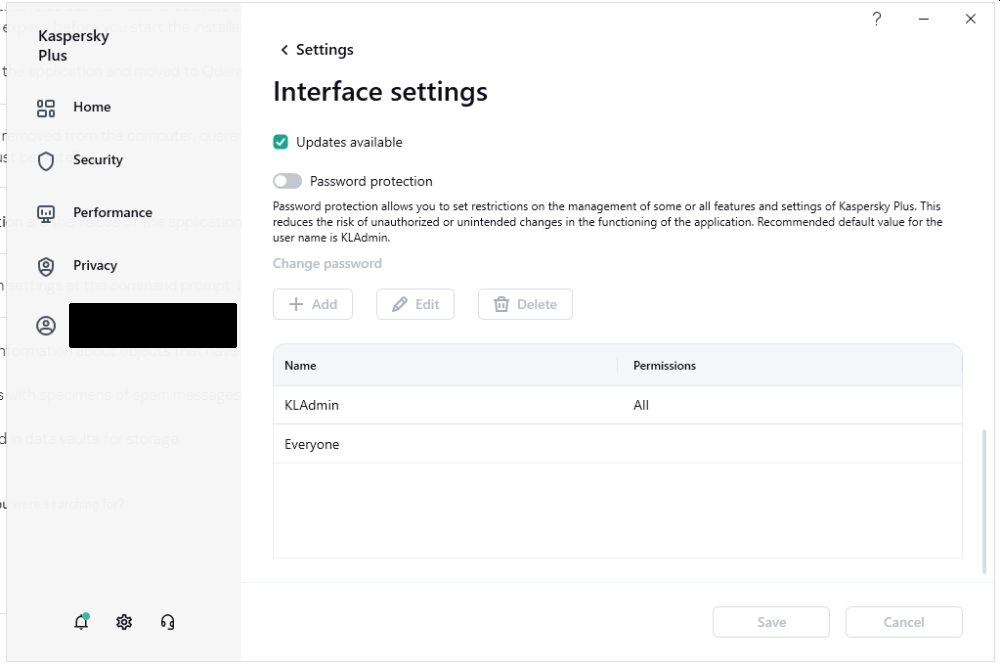The width and height of the screenshot is (1000, 666).
Task: Select the Everyone user row
Action: (616, 444)
